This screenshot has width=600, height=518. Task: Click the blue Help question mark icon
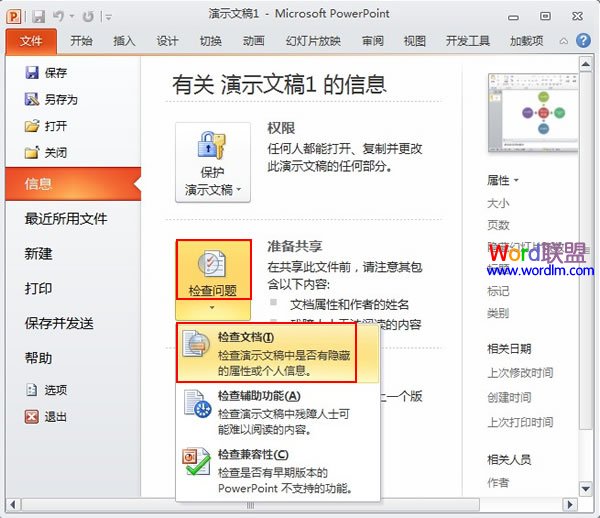[583, 40]
